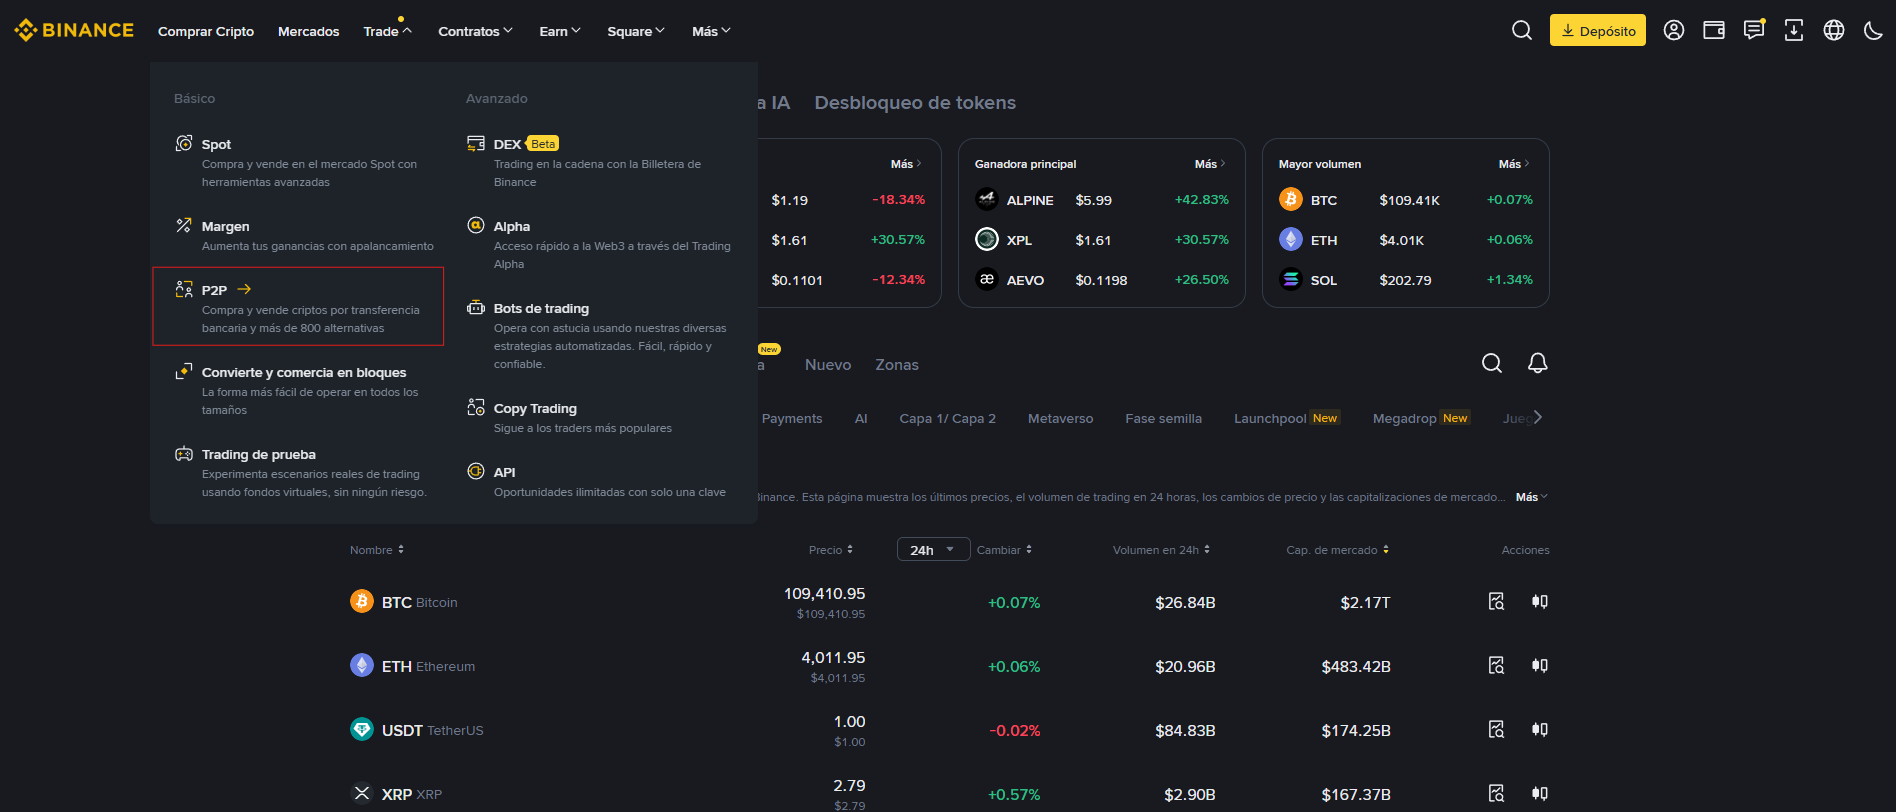Image resolution: width=1896 pixels, height=812 pixels.
Task: Open the chat support icon
Action: (x=1754, y=30)
